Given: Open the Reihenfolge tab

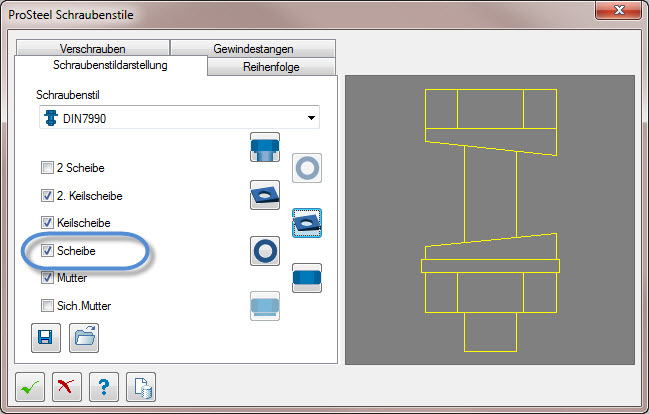Looking at the screenshot, I should click(271, 67).
